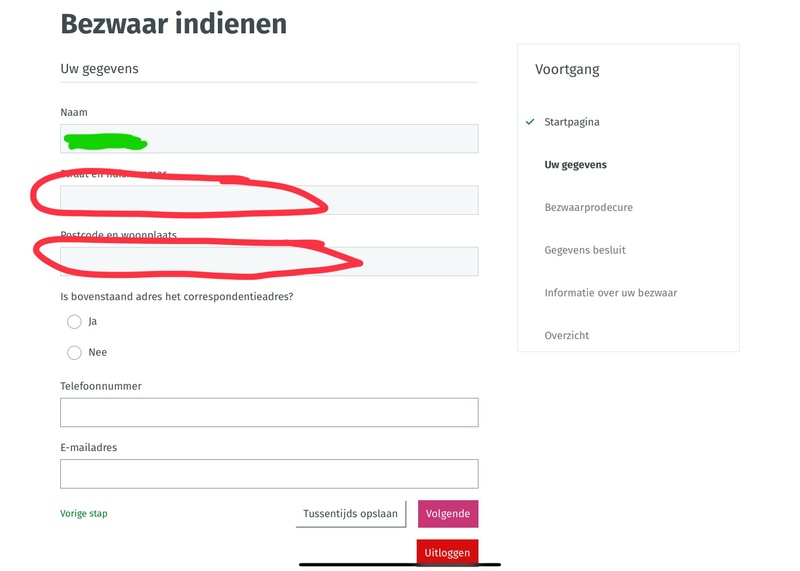800x571 pixels.
Task: Select Informatie over uw bezwaar step
Action: 610,293
